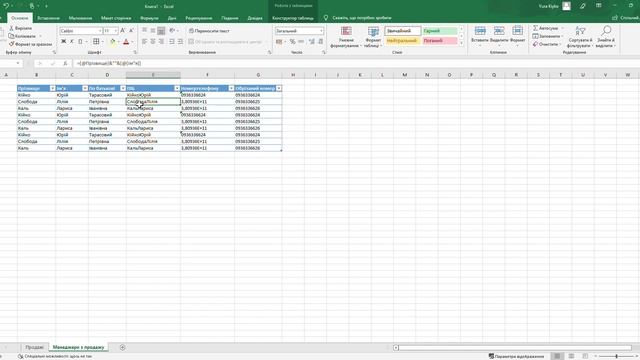Viewport: 640px width, 360px height.
Task: Apply the yellow fill color bucket
Action: [x=113, y=42]
